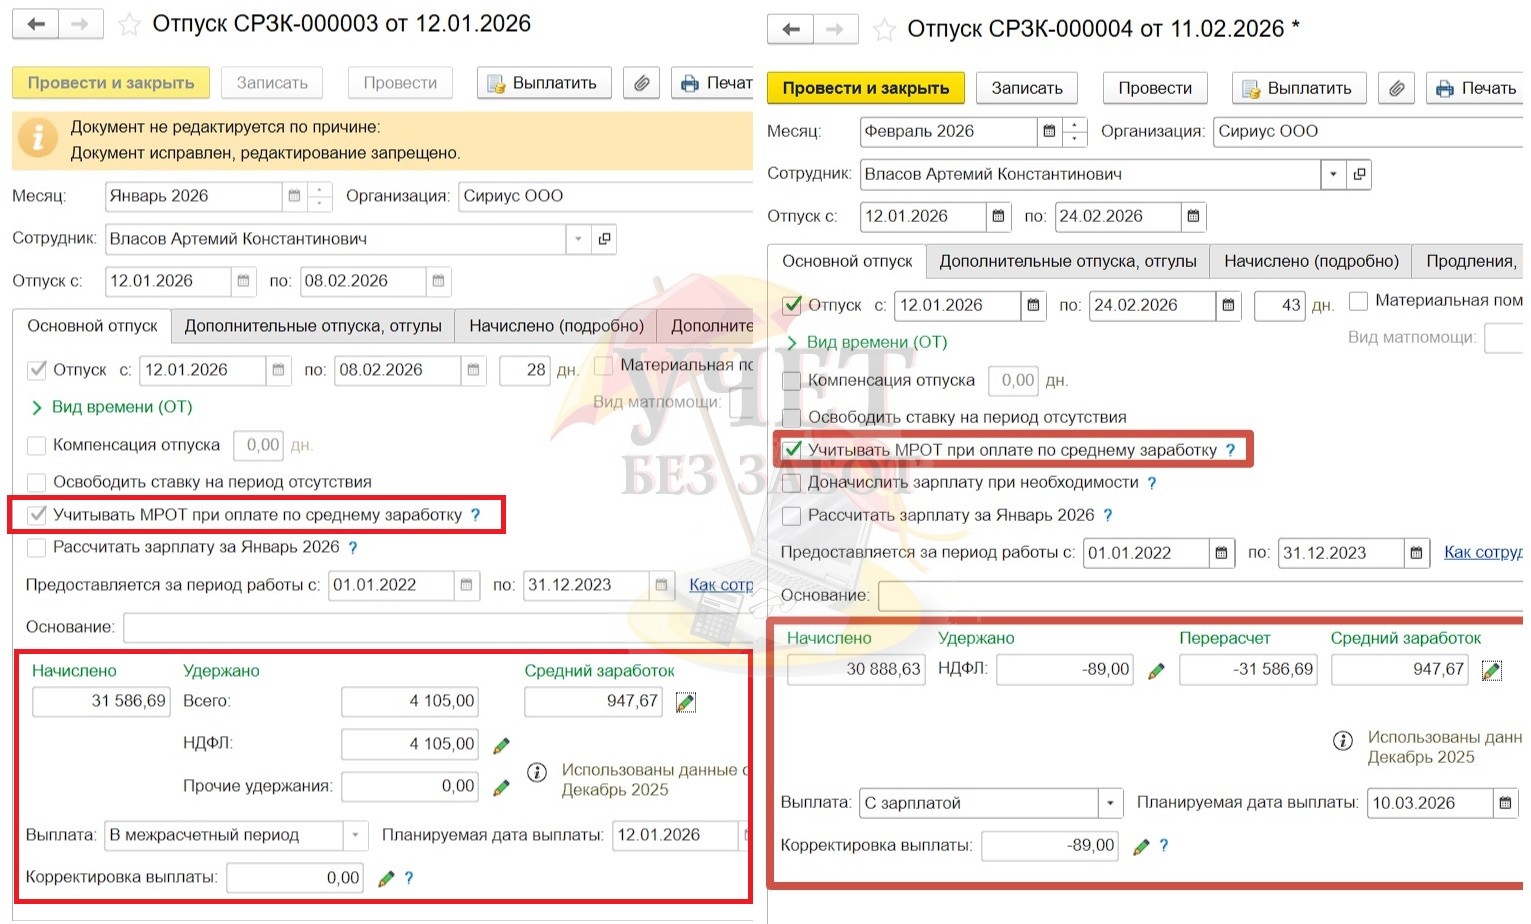Open calendar for period start 01.01.2022, right window
Screen dimensions: 1531x924
(1221, 553)
